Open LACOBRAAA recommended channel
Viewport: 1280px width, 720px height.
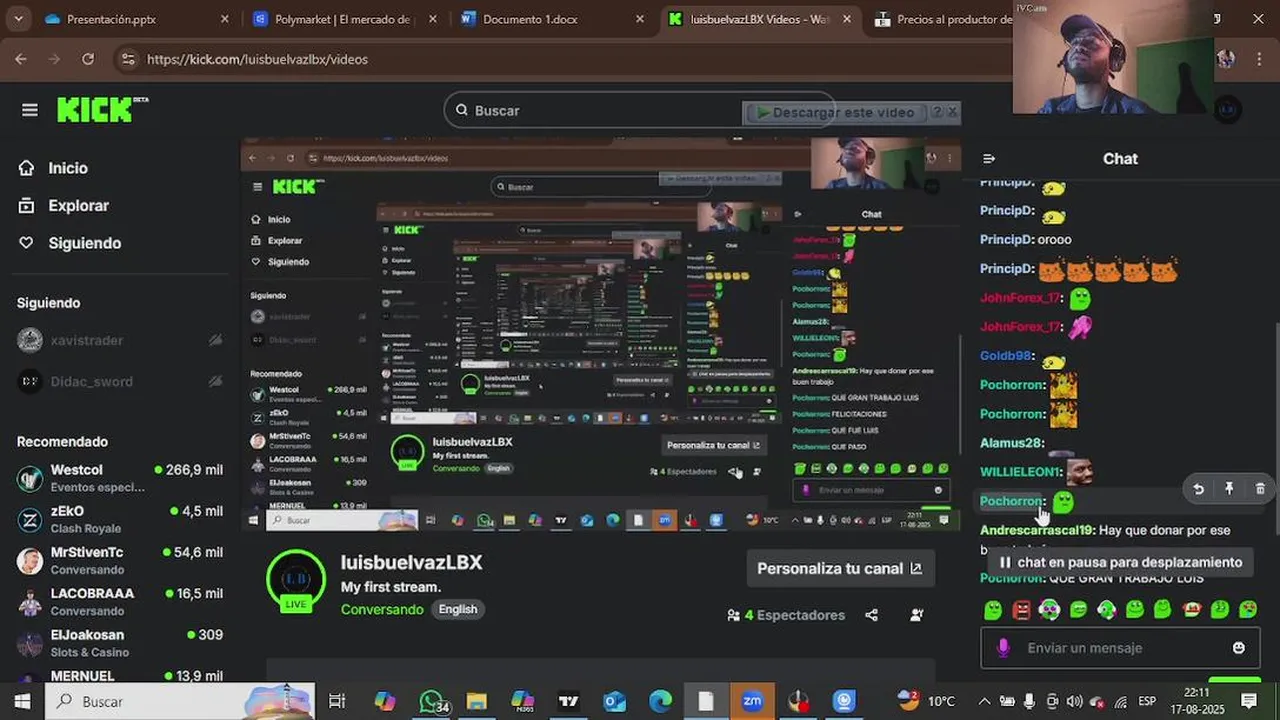point(120,601)
